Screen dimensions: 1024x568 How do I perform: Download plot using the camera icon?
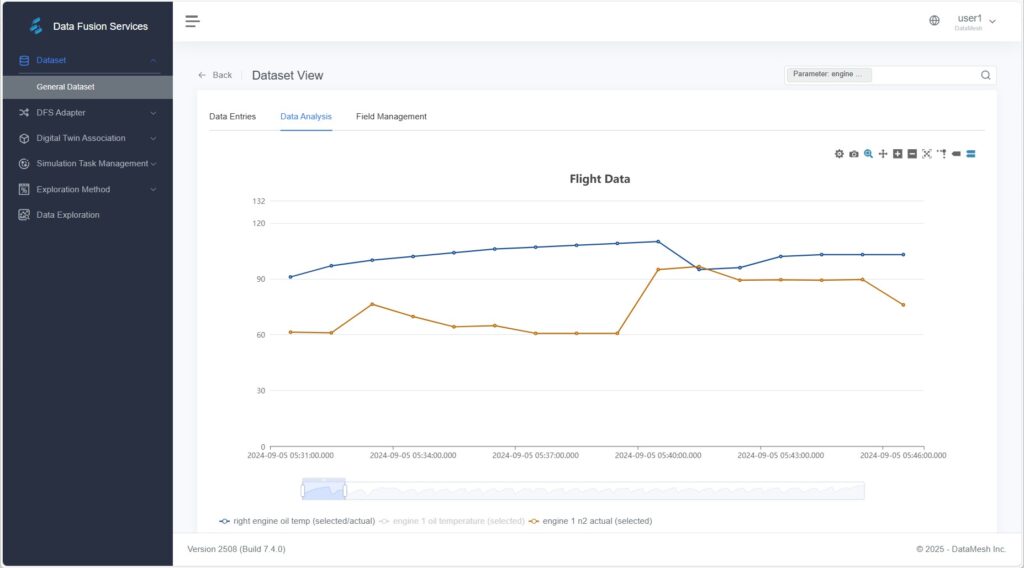(x=853, y=154)
